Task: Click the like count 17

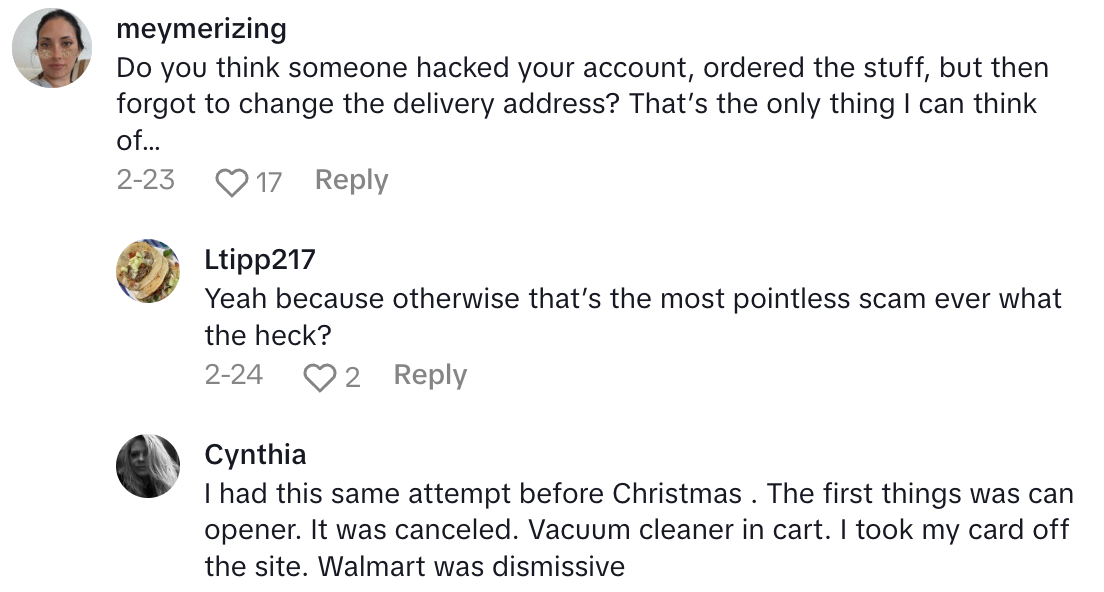Action: click(268, 181)
